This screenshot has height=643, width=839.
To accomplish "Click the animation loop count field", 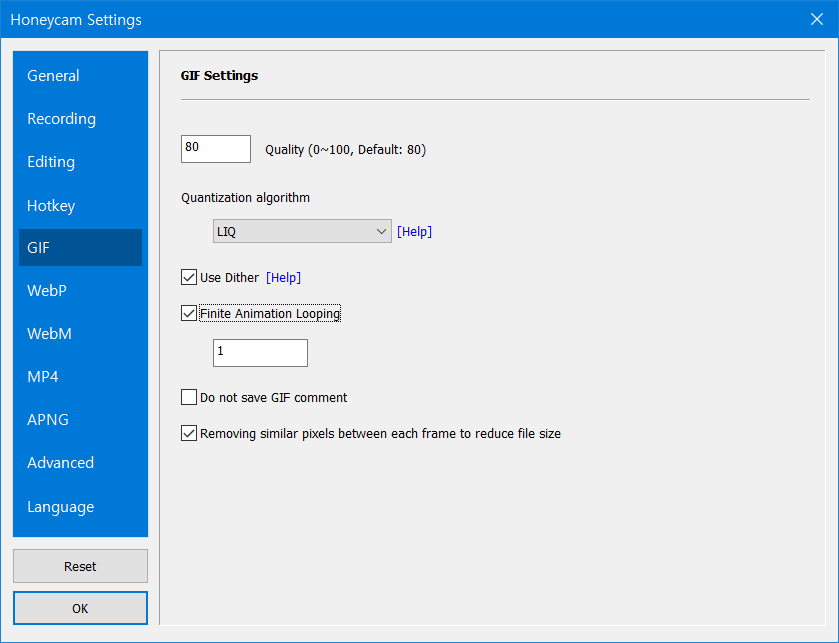I will [x=260, y=353].
